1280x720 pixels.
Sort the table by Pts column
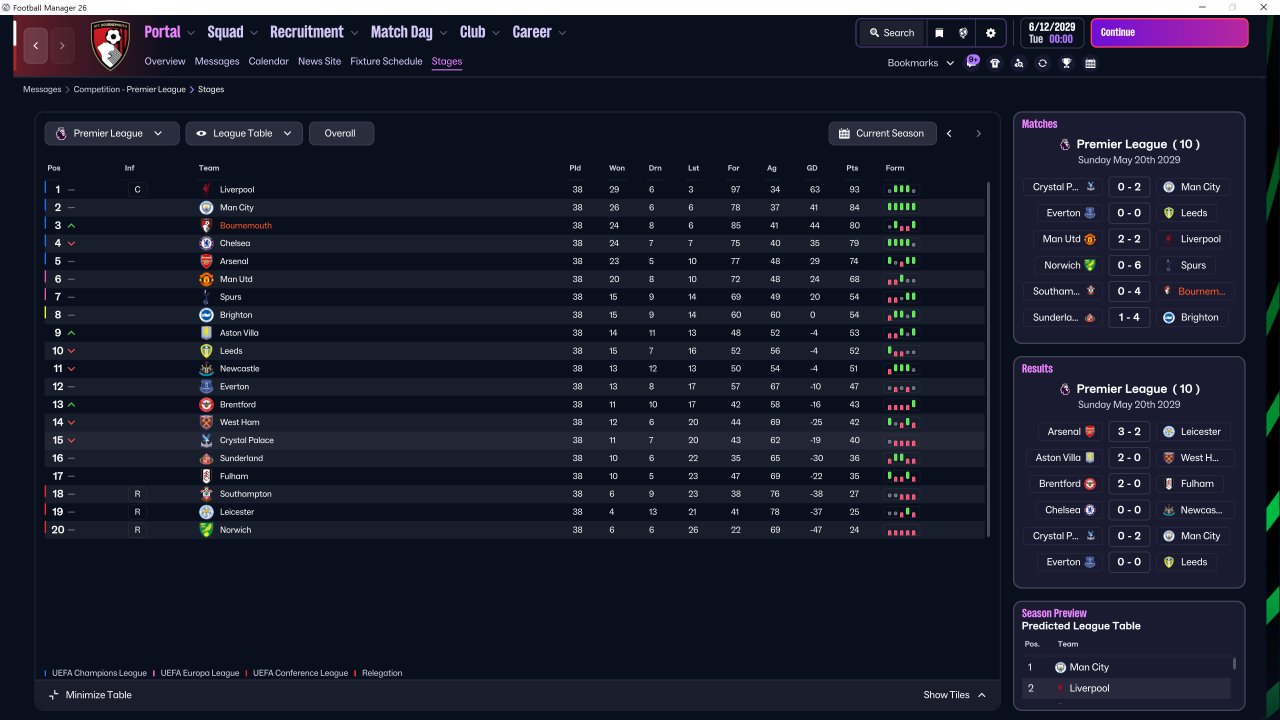point(852,168)
